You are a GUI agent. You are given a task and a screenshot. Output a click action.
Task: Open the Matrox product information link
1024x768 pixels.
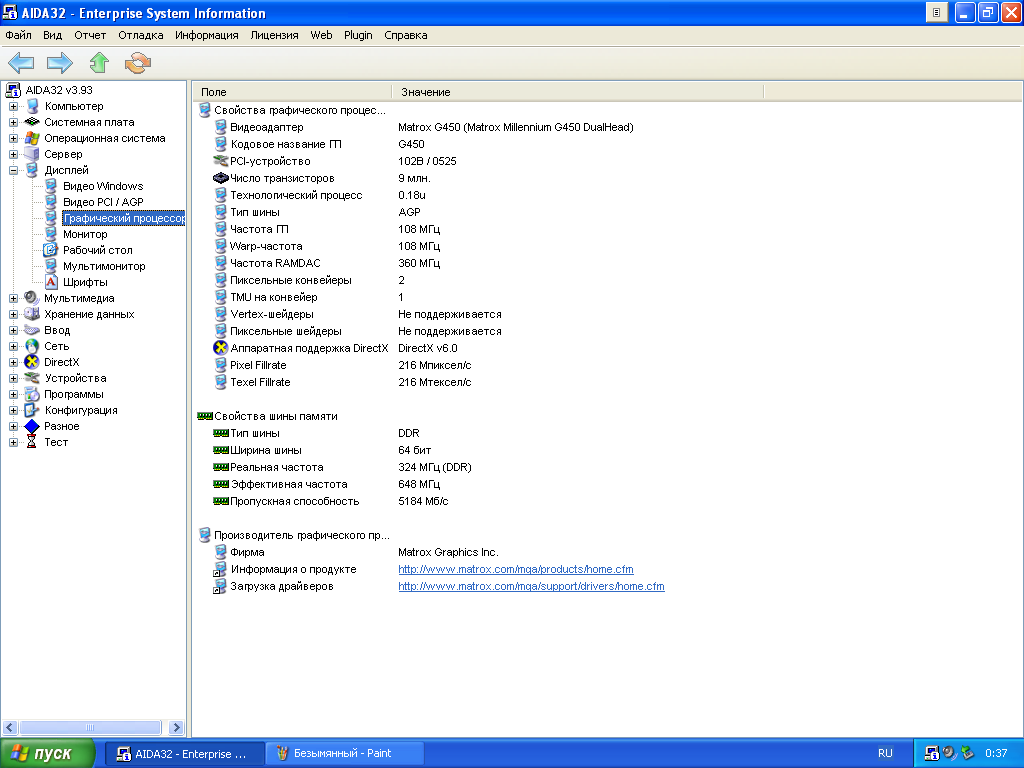(x=515, y=569)
